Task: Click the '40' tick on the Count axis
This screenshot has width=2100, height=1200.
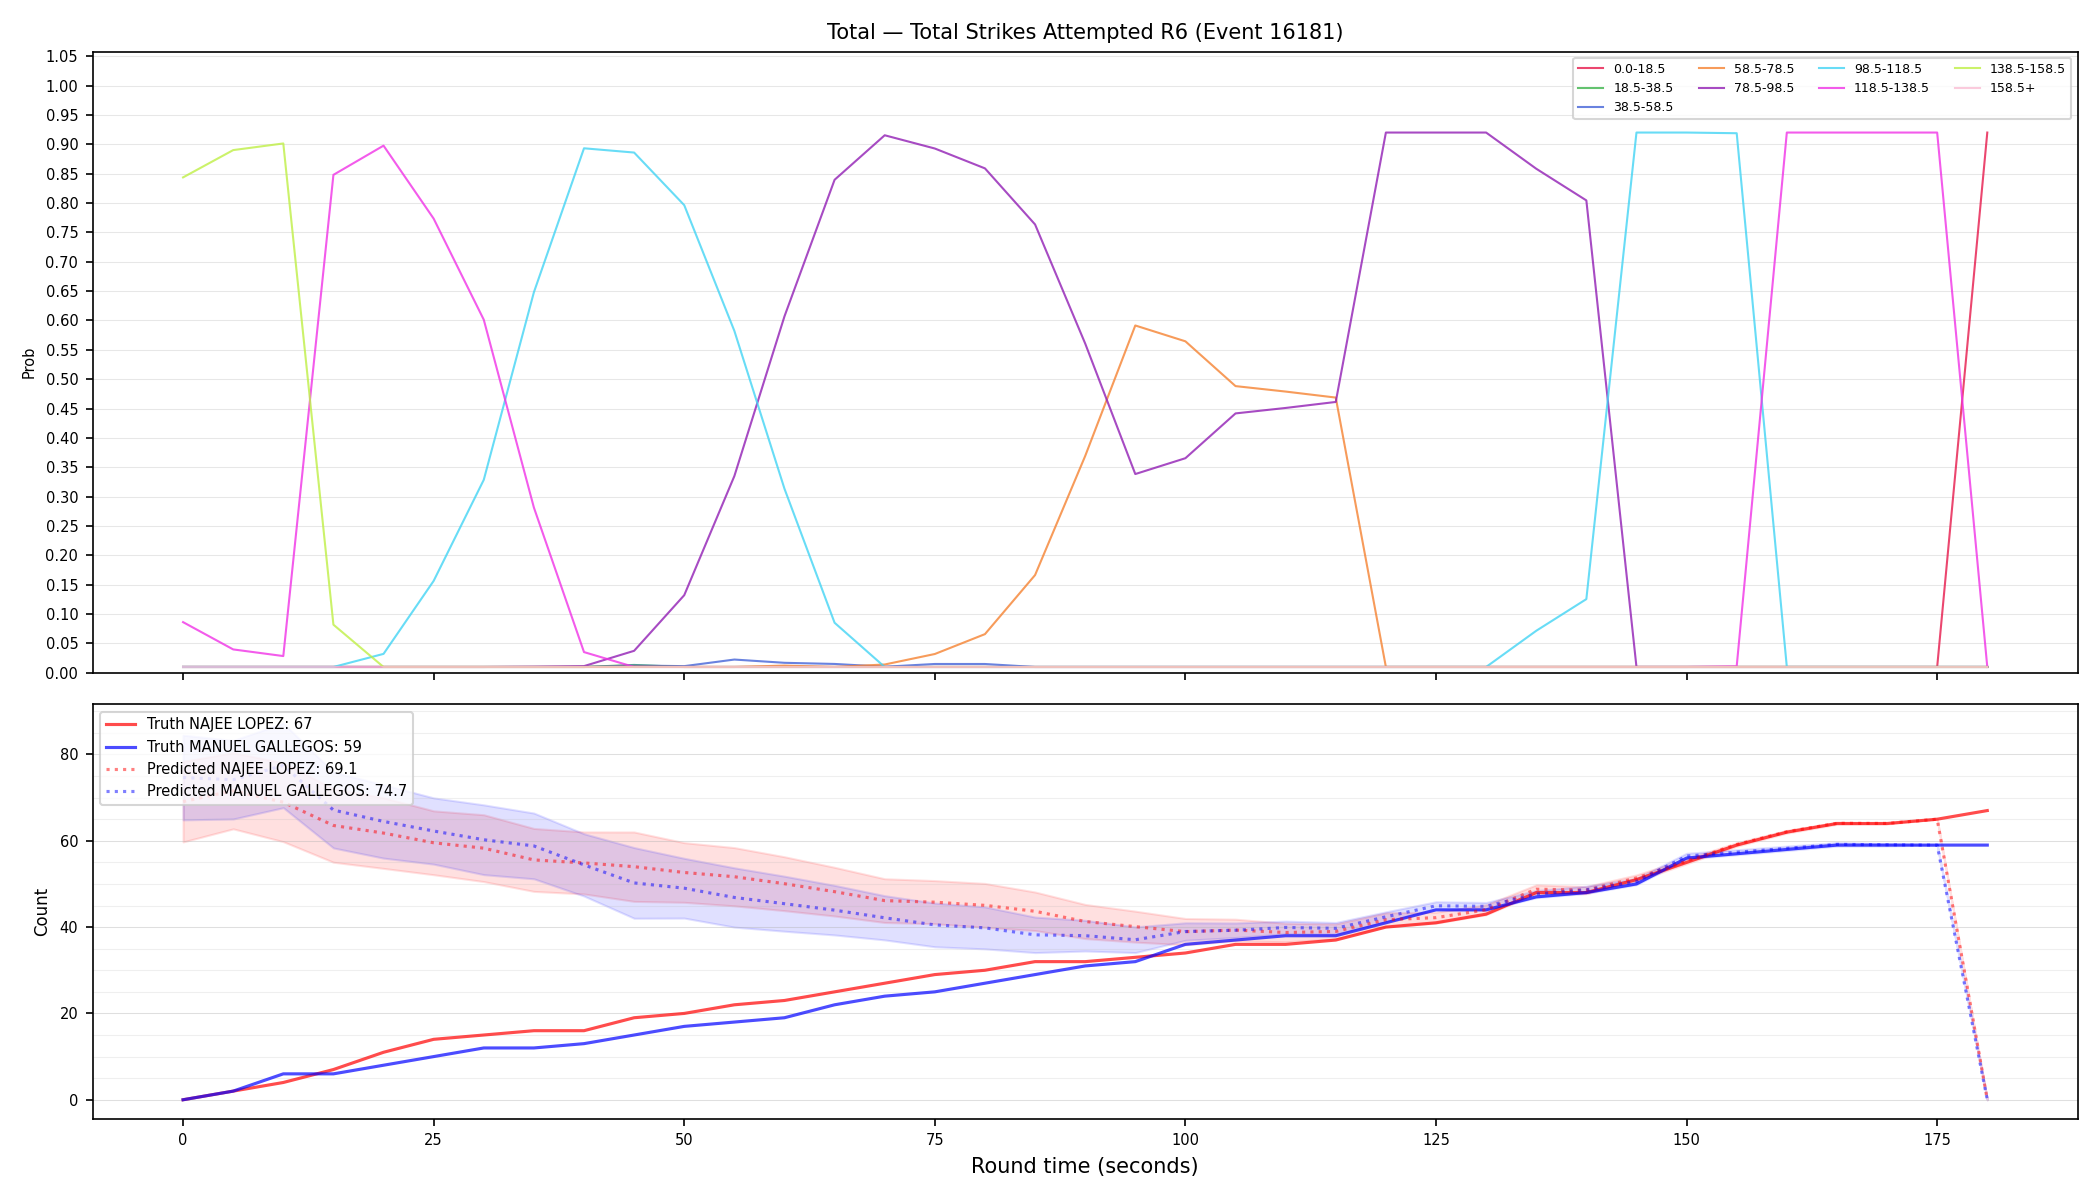Action: pos(69,928)
